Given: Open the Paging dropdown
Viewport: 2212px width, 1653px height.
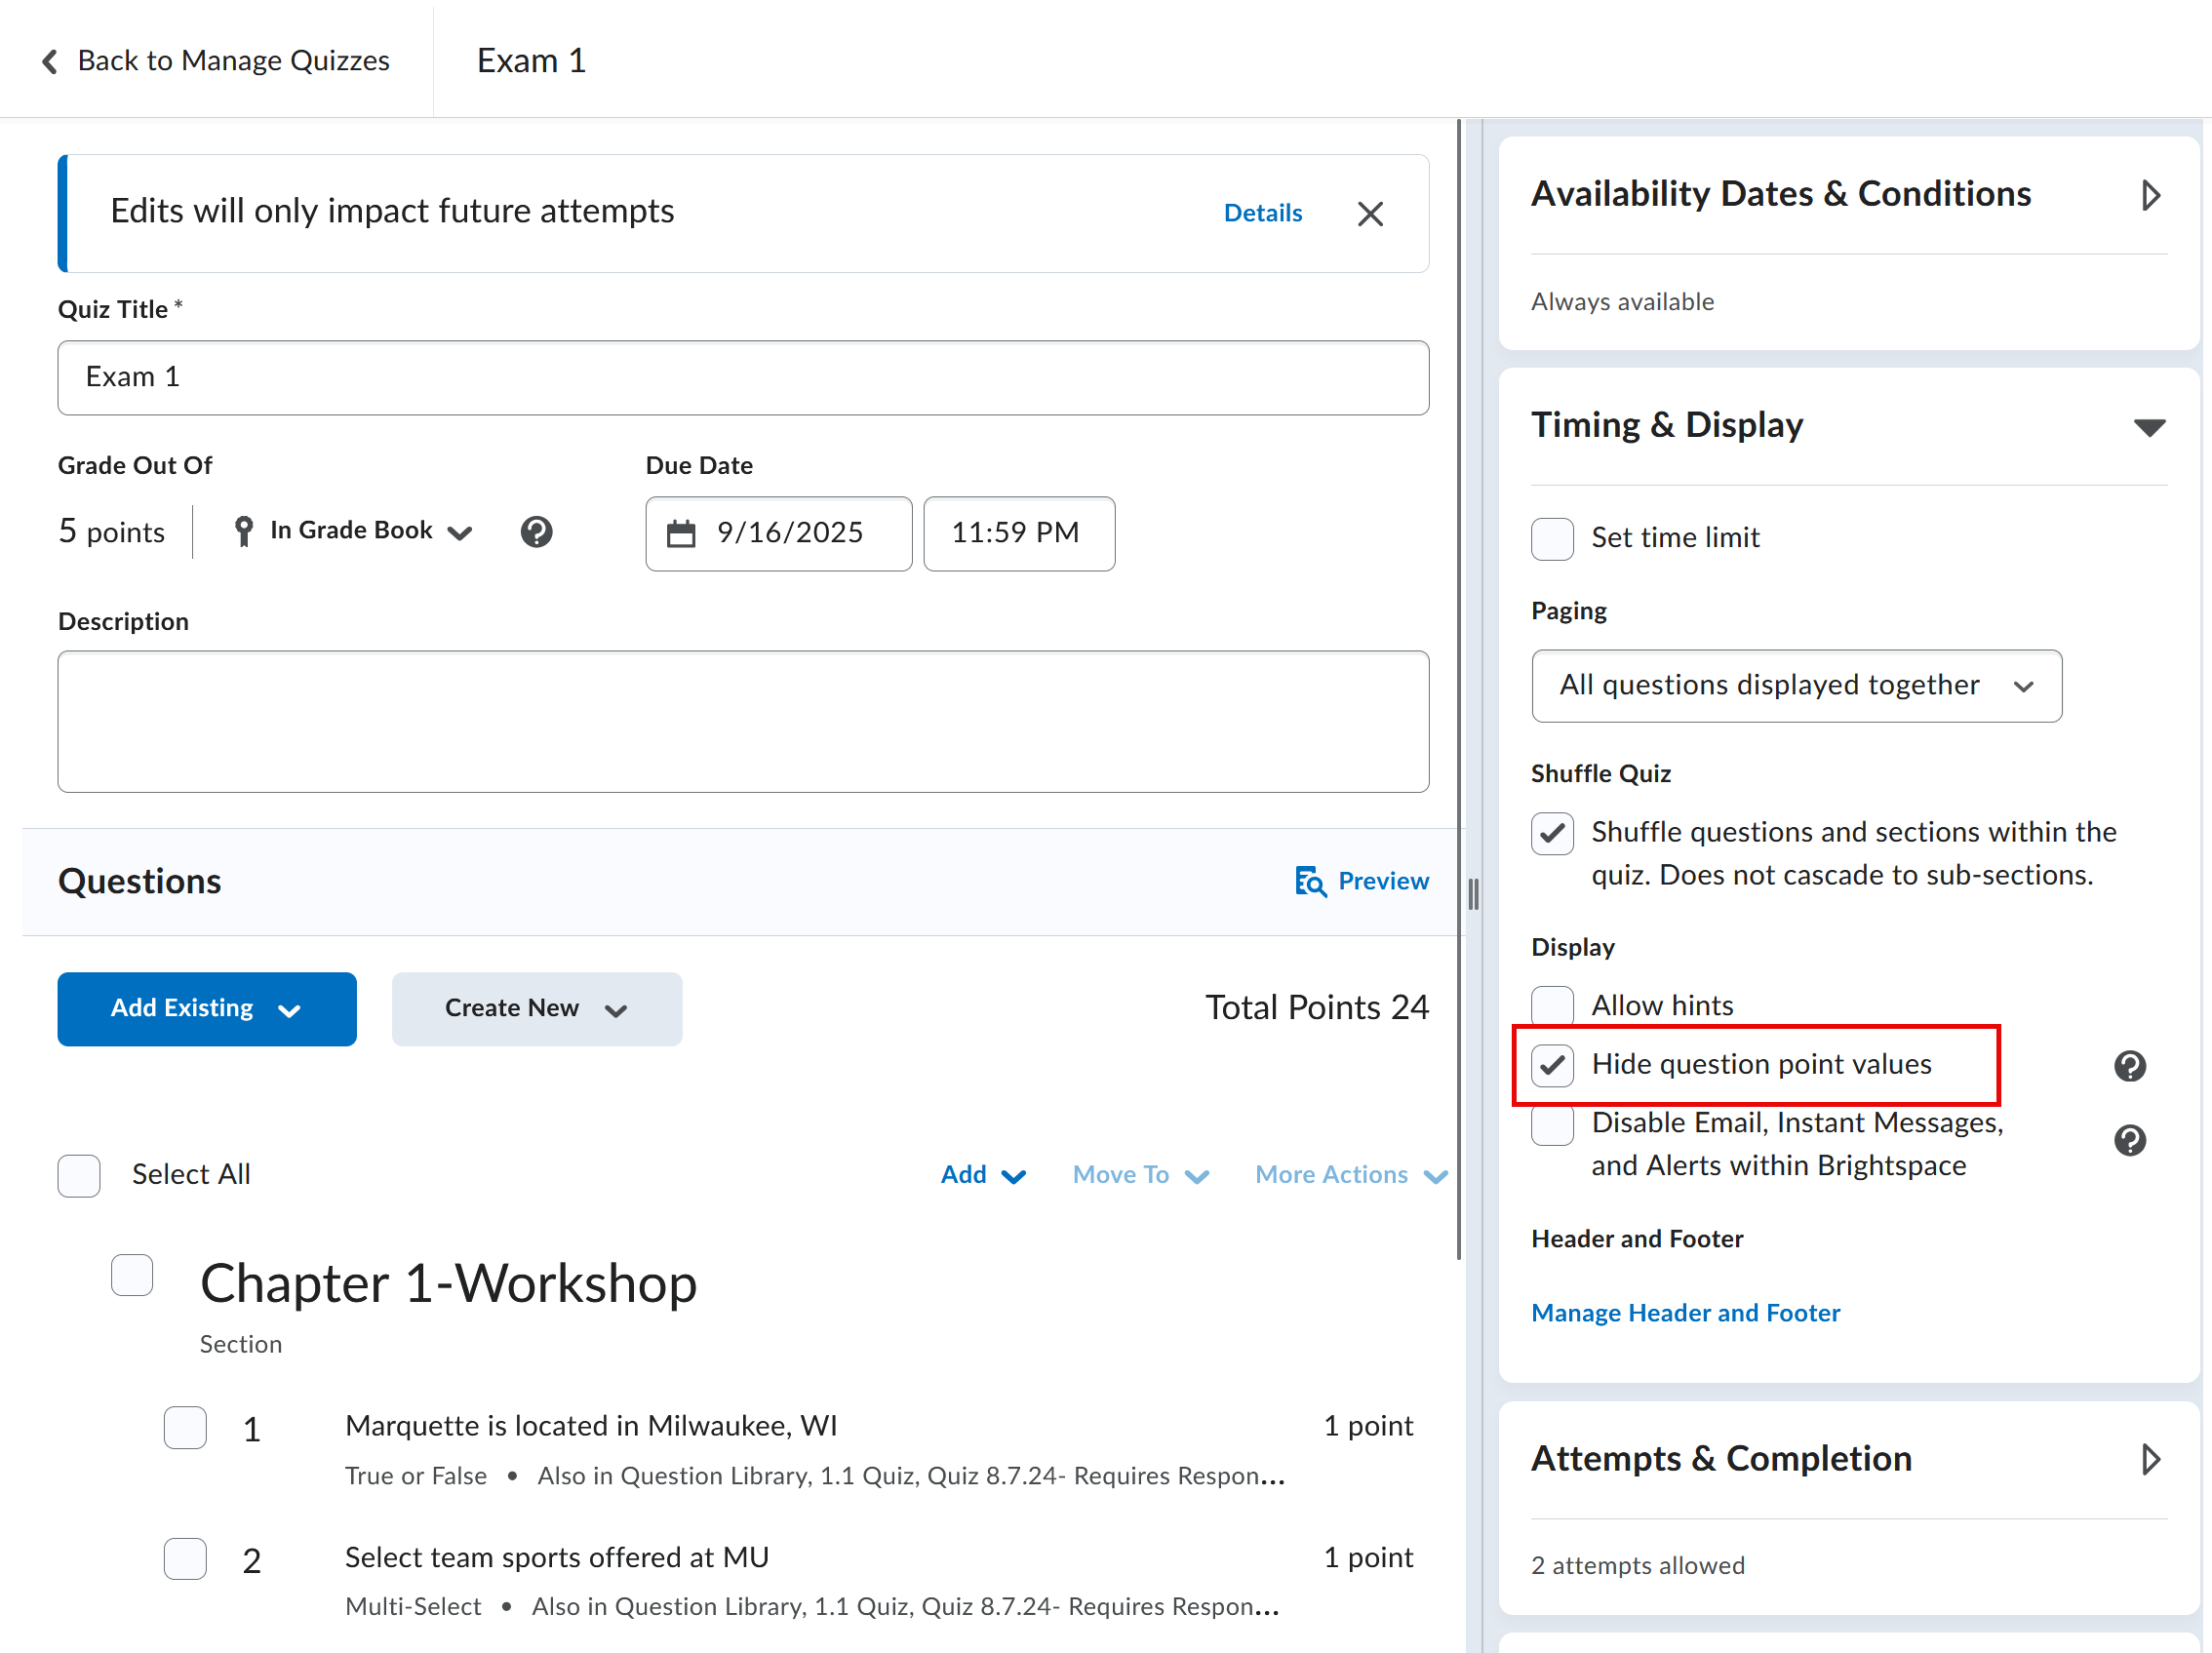Looking at the screenshot, I should pos(1795,686).
